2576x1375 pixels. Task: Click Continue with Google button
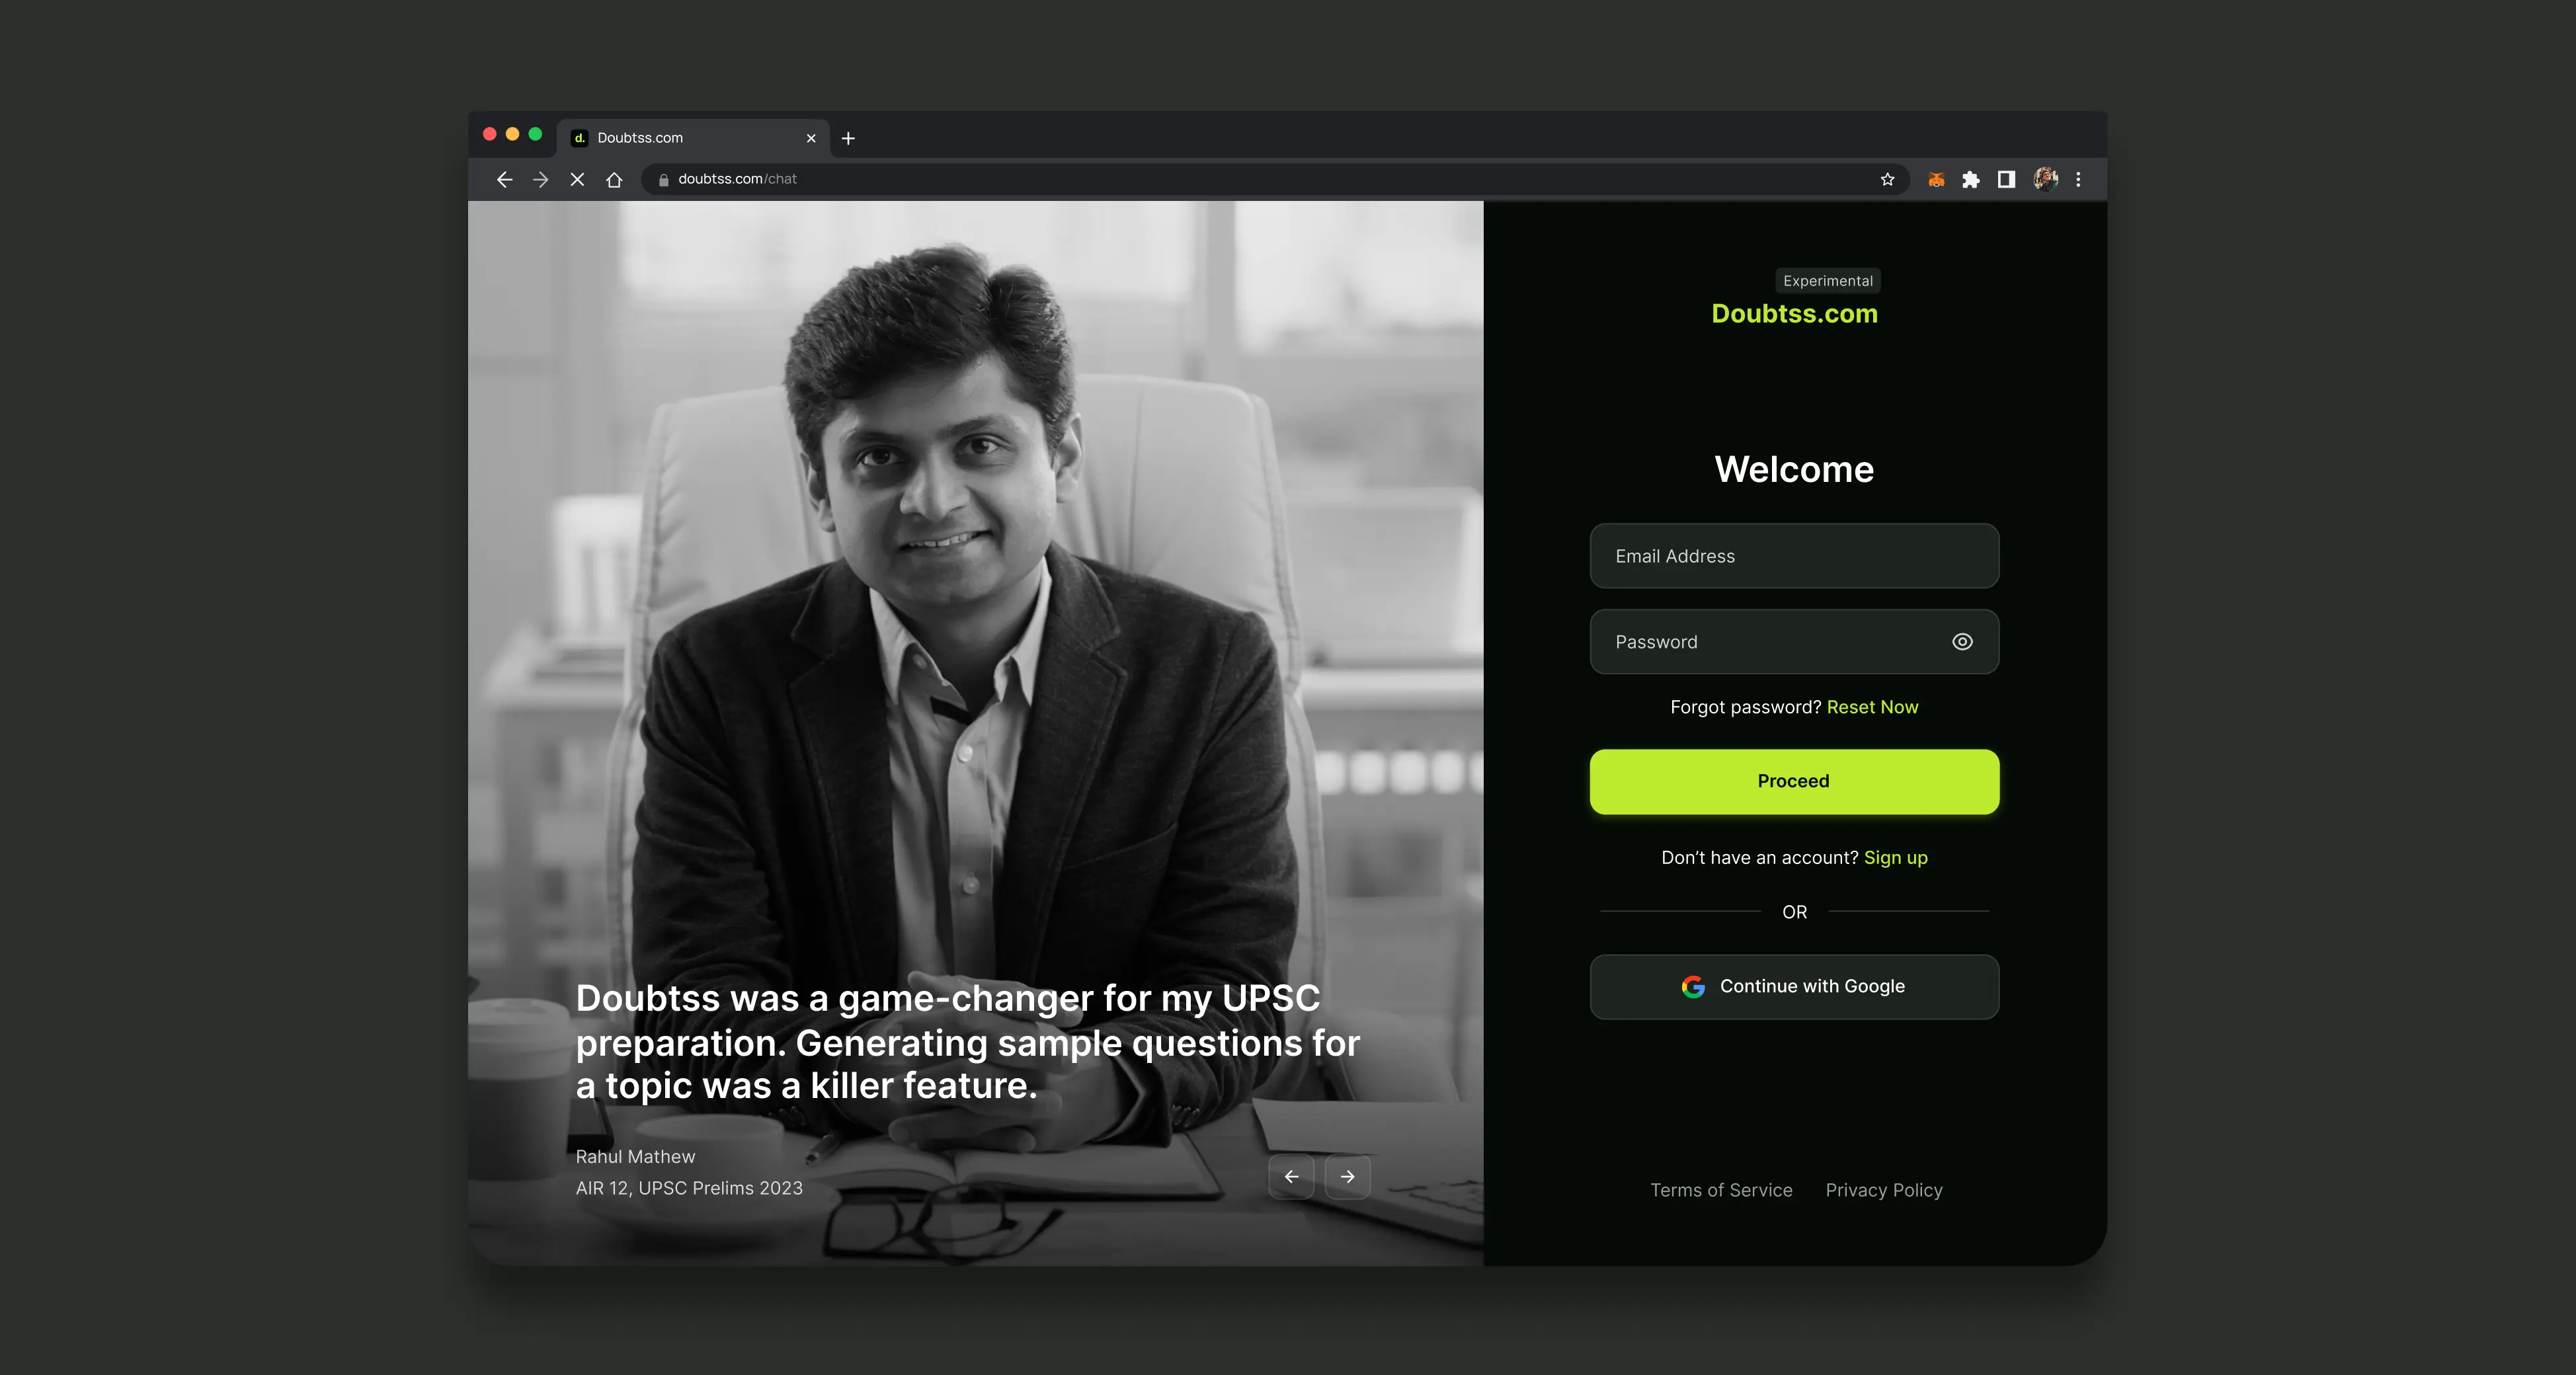click(1794, 987)
